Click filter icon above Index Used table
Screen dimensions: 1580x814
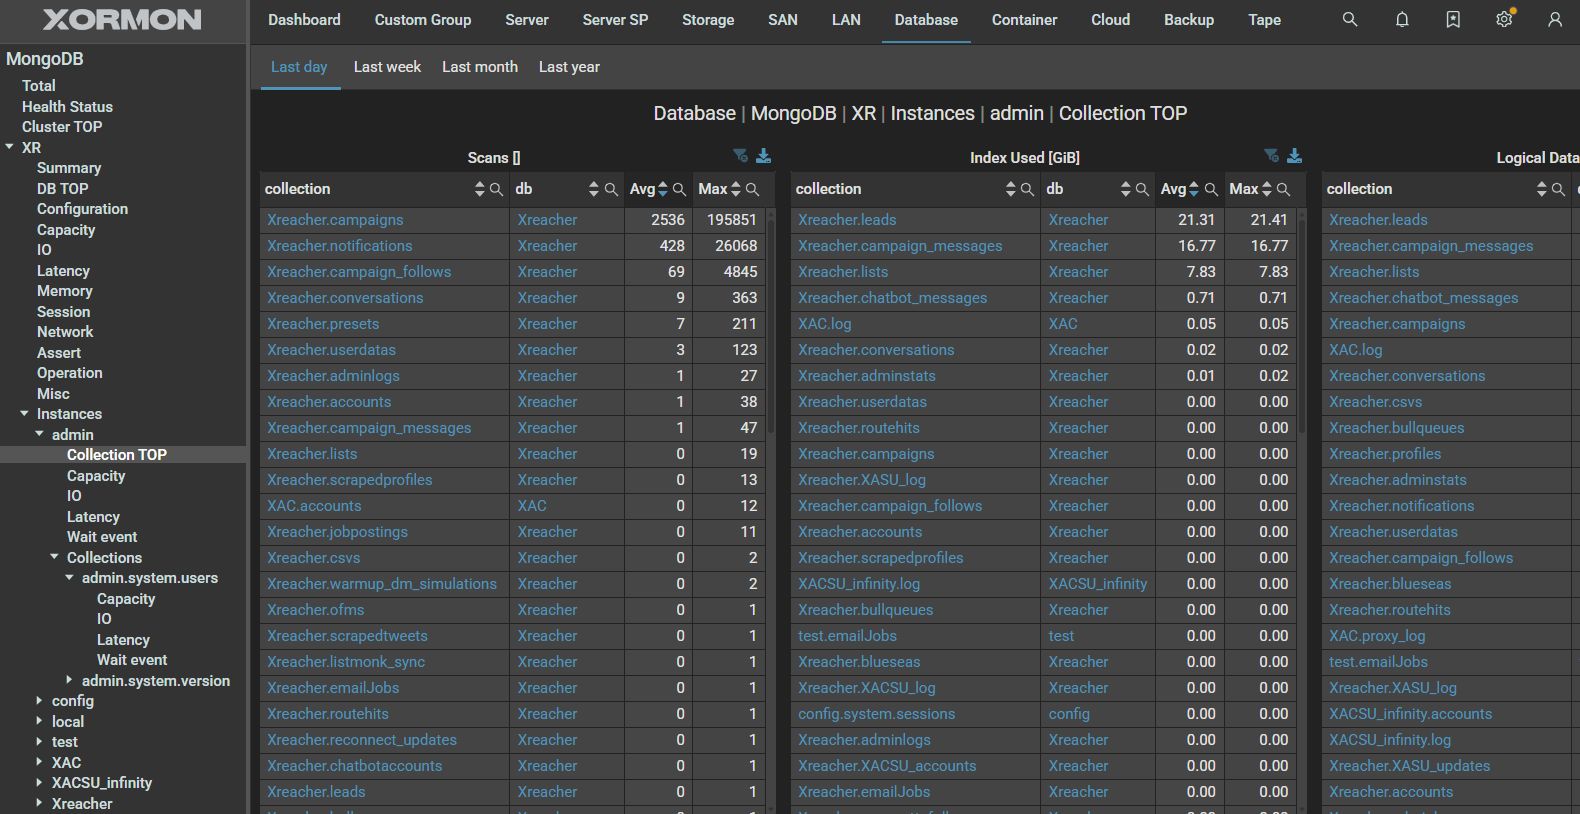pos(1271,156)
